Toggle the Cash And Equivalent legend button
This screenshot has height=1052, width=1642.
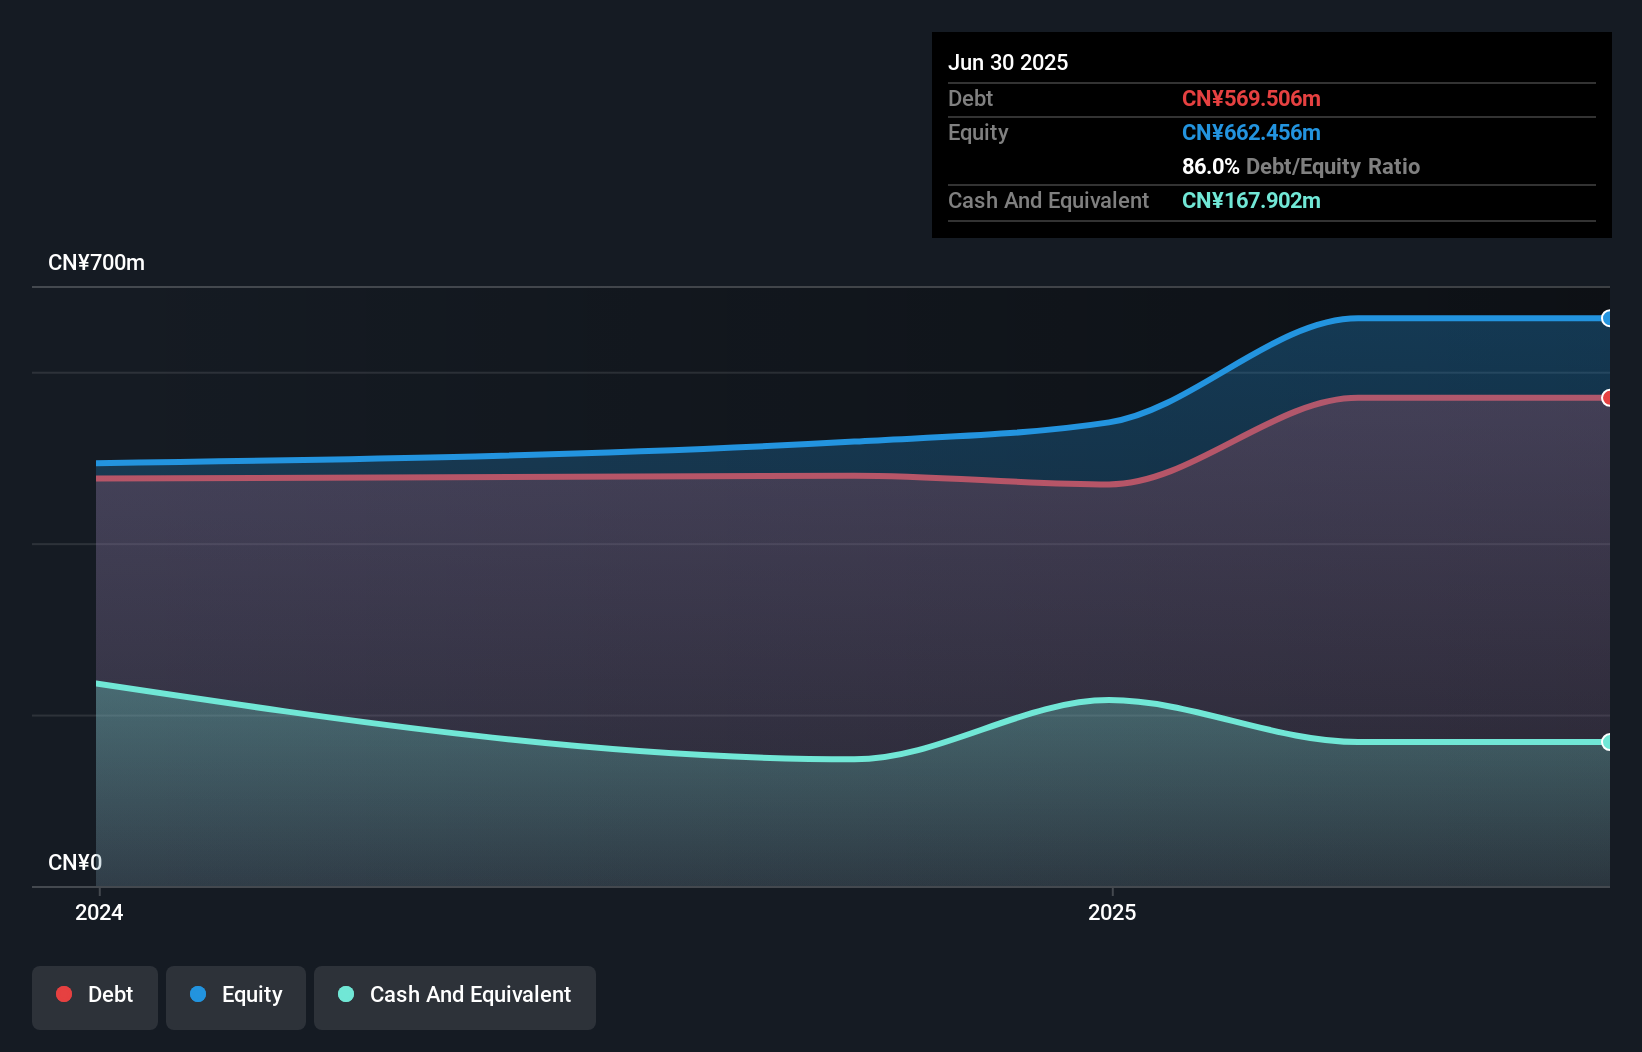tap(455, 997)
